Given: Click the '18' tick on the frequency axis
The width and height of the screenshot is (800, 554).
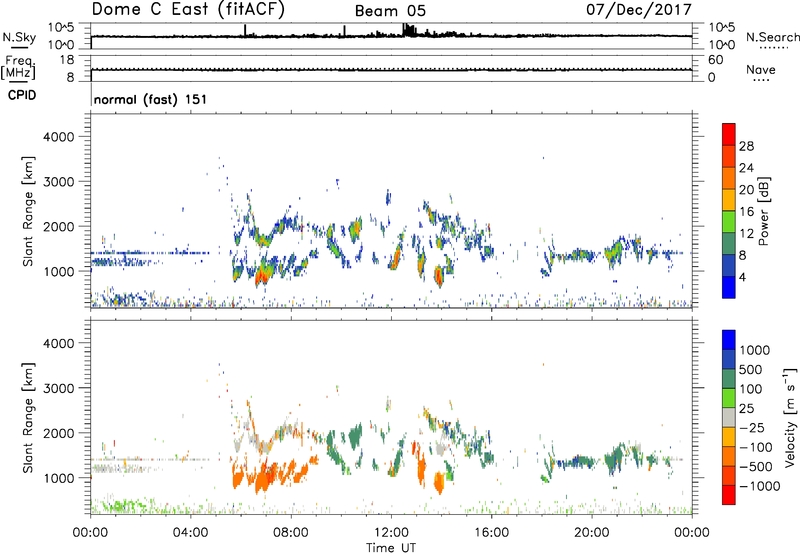Looking at the screenshot, I should pos(67,60).
